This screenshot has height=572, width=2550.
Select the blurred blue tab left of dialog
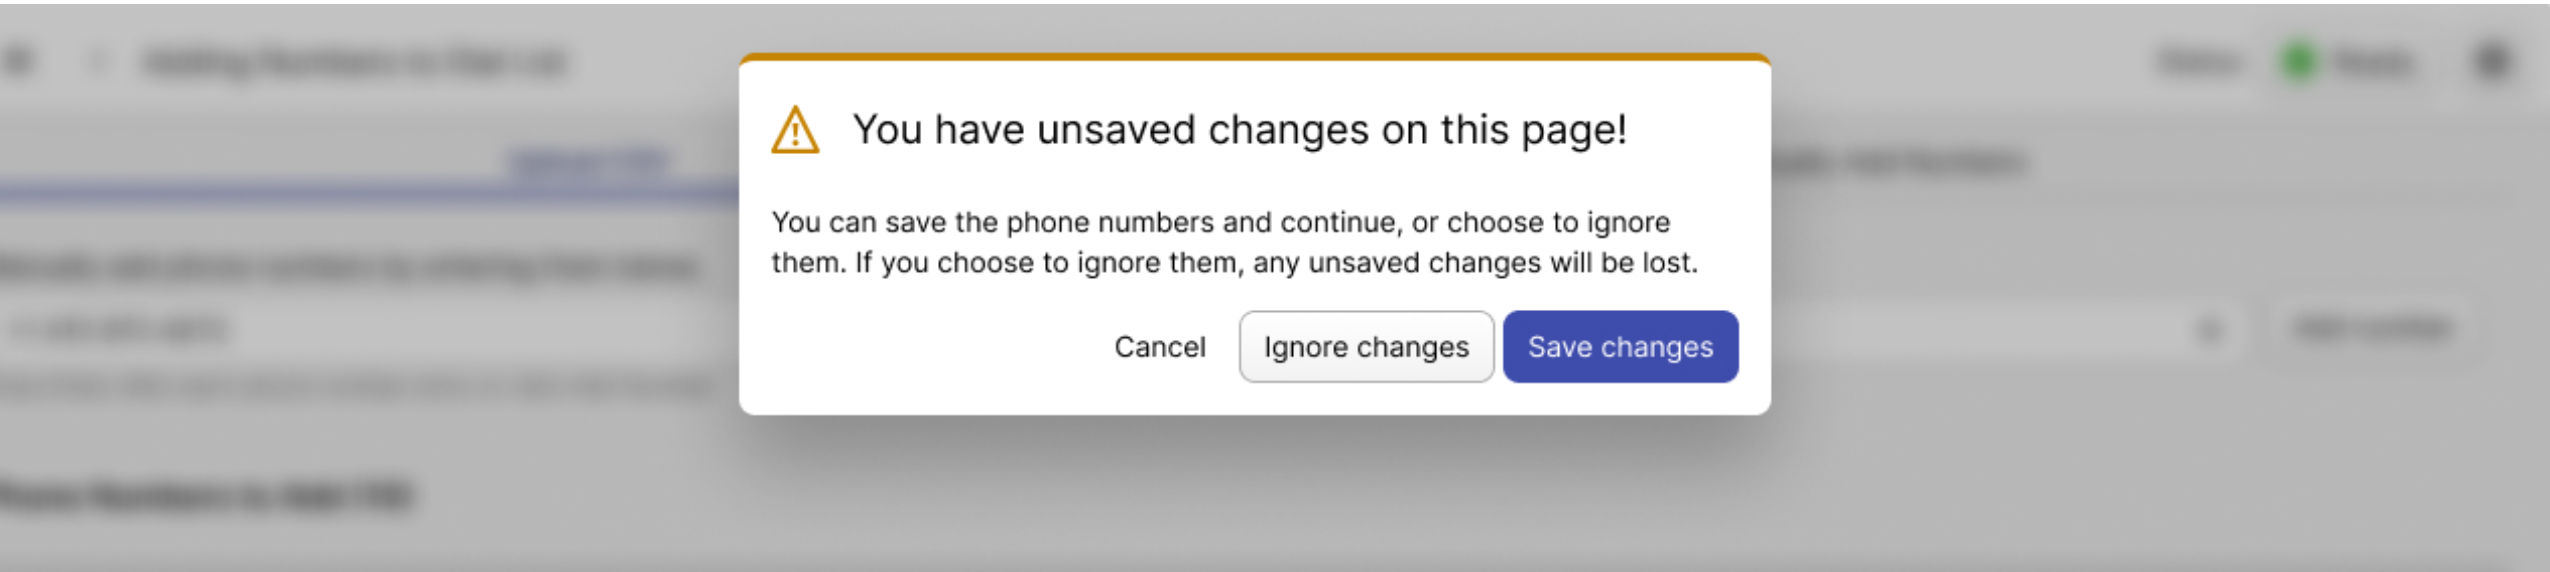coord(590,160)
